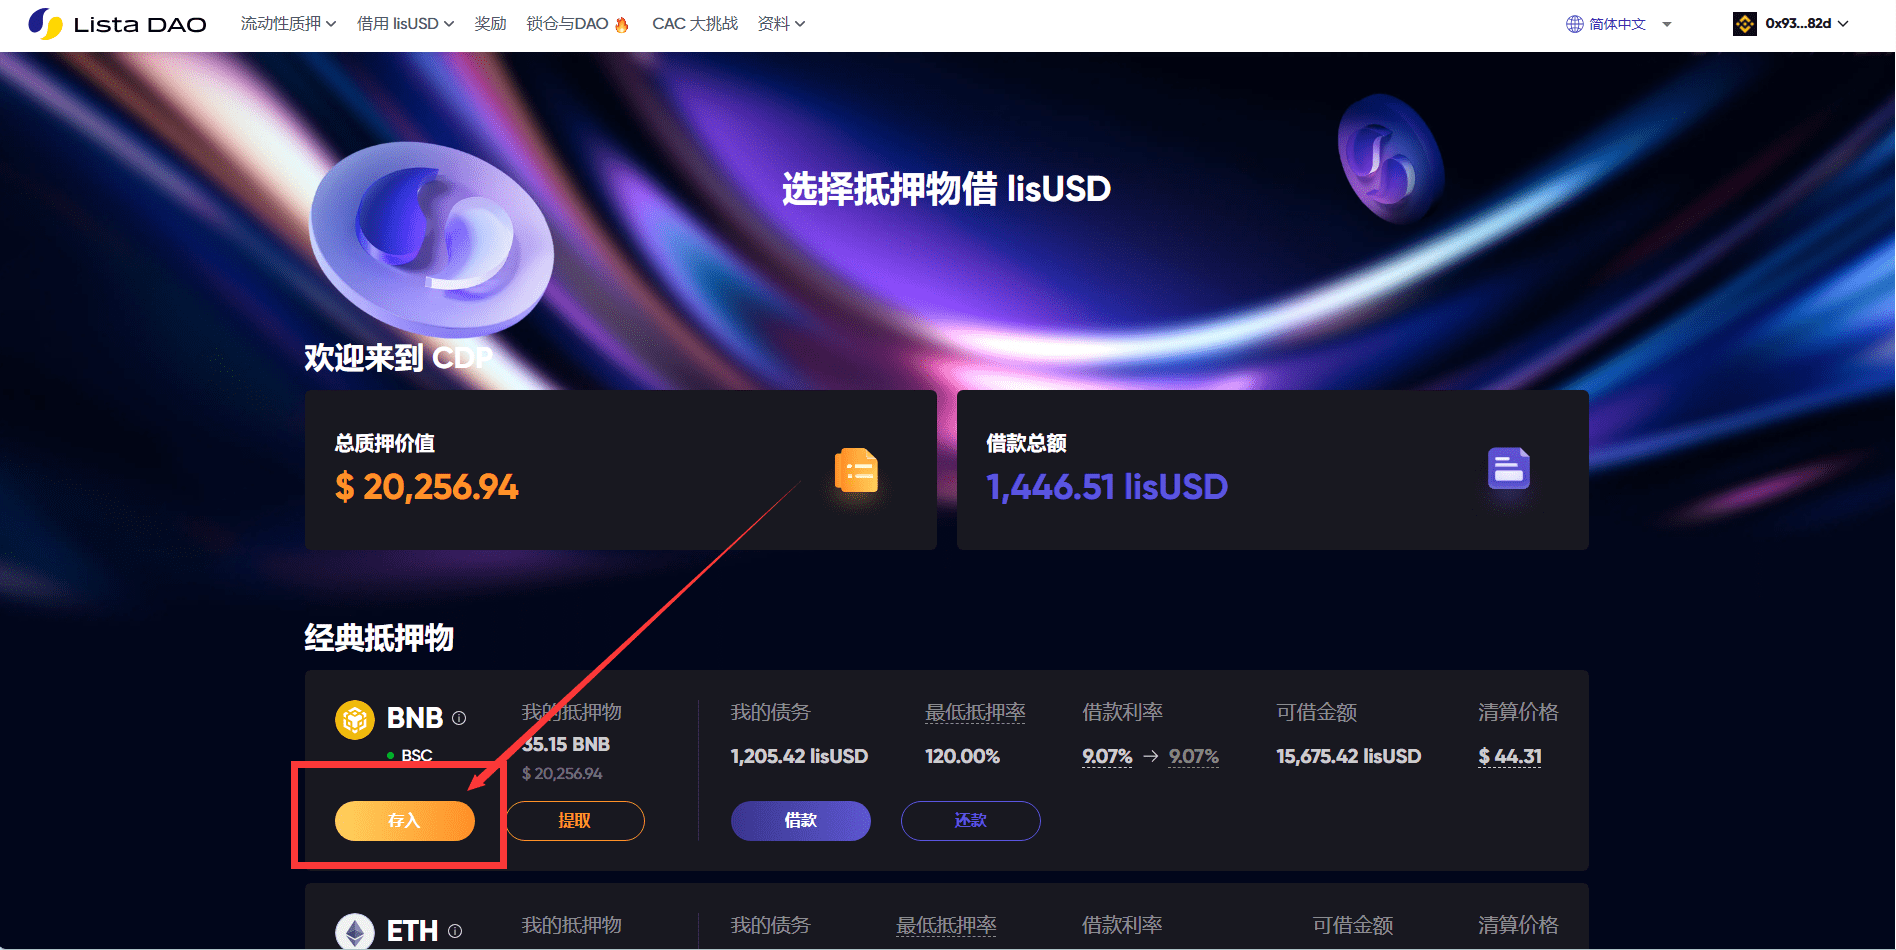Click the info icon next to ETH
This screenshot has width=1896, height=950.
pyautogui.click(x=455, y=931)
